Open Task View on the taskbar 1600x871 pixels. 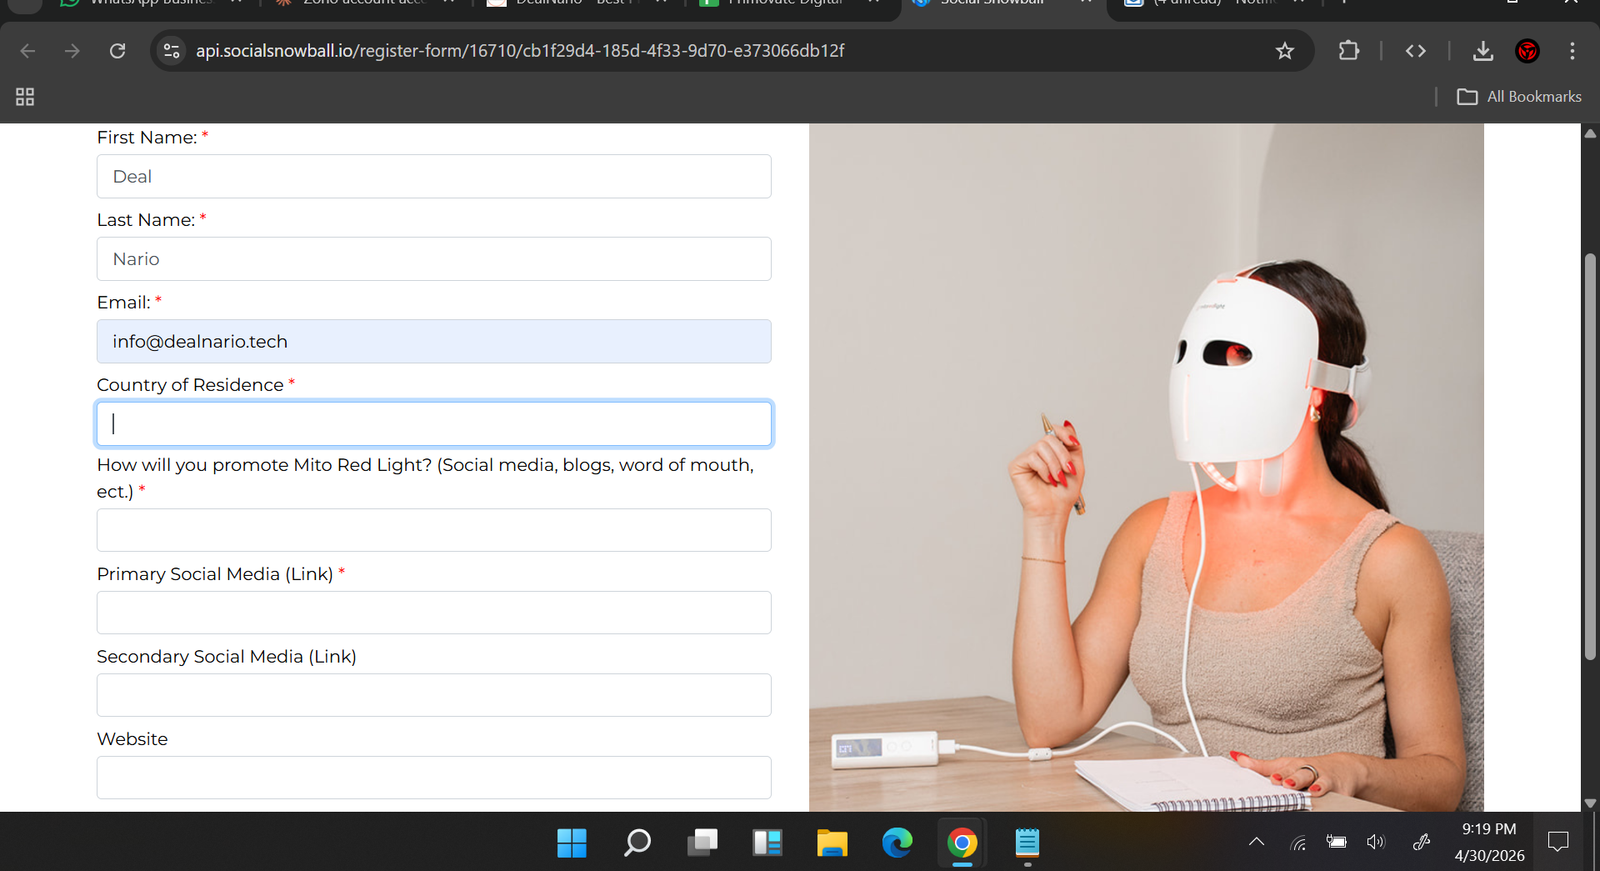tap(702, 843)
